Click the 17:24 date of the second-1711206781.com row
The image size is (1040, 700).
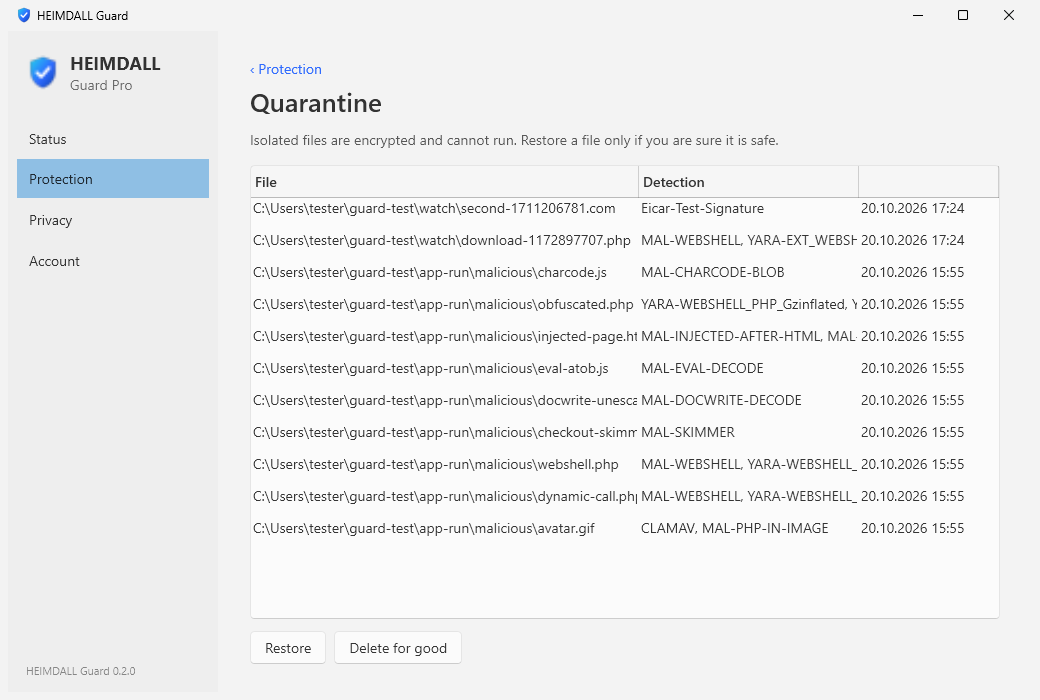pos(912,208)
